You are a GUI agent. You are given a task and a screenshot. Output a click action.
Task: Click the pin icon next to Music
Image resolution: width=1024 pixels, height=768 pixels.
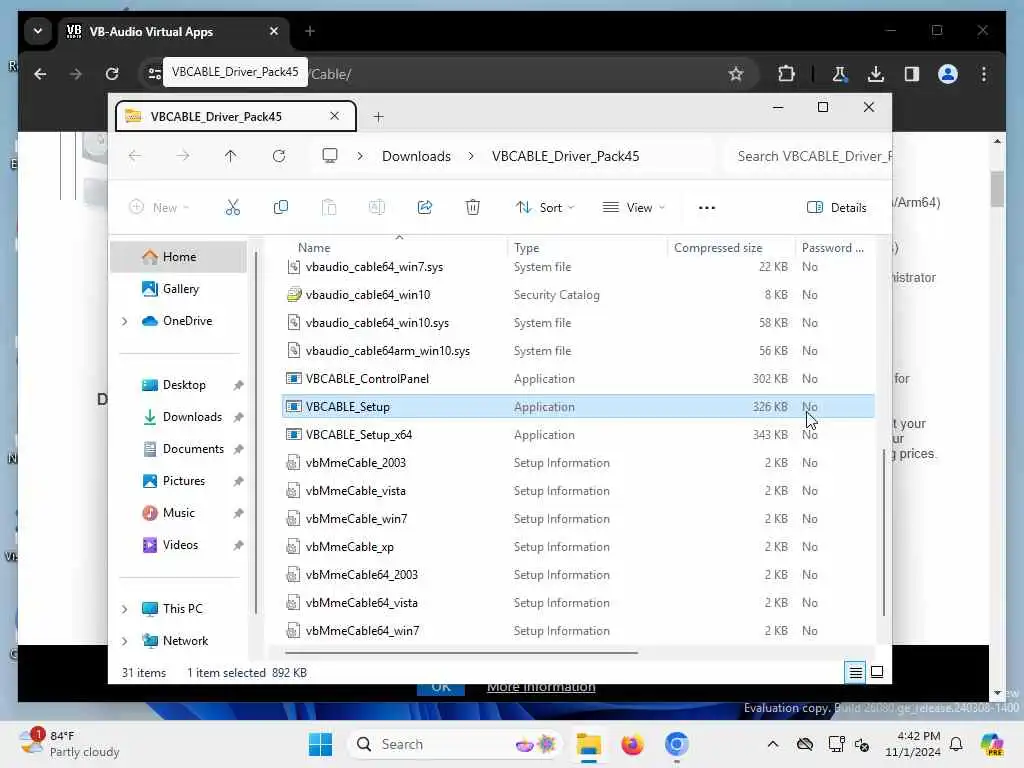pos(238,513)
